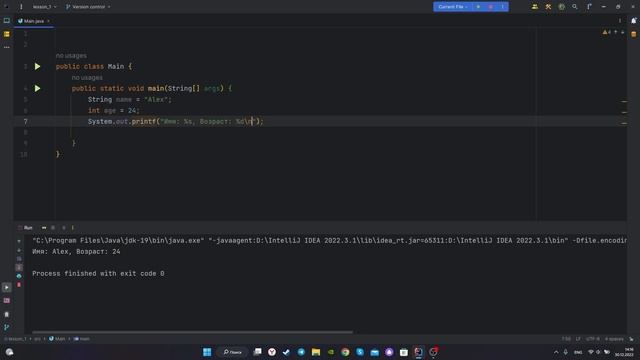The width and height of the screenshot is (640, 360).
Task: Open the main hamburger menu icon
Action: pos(21,7)
